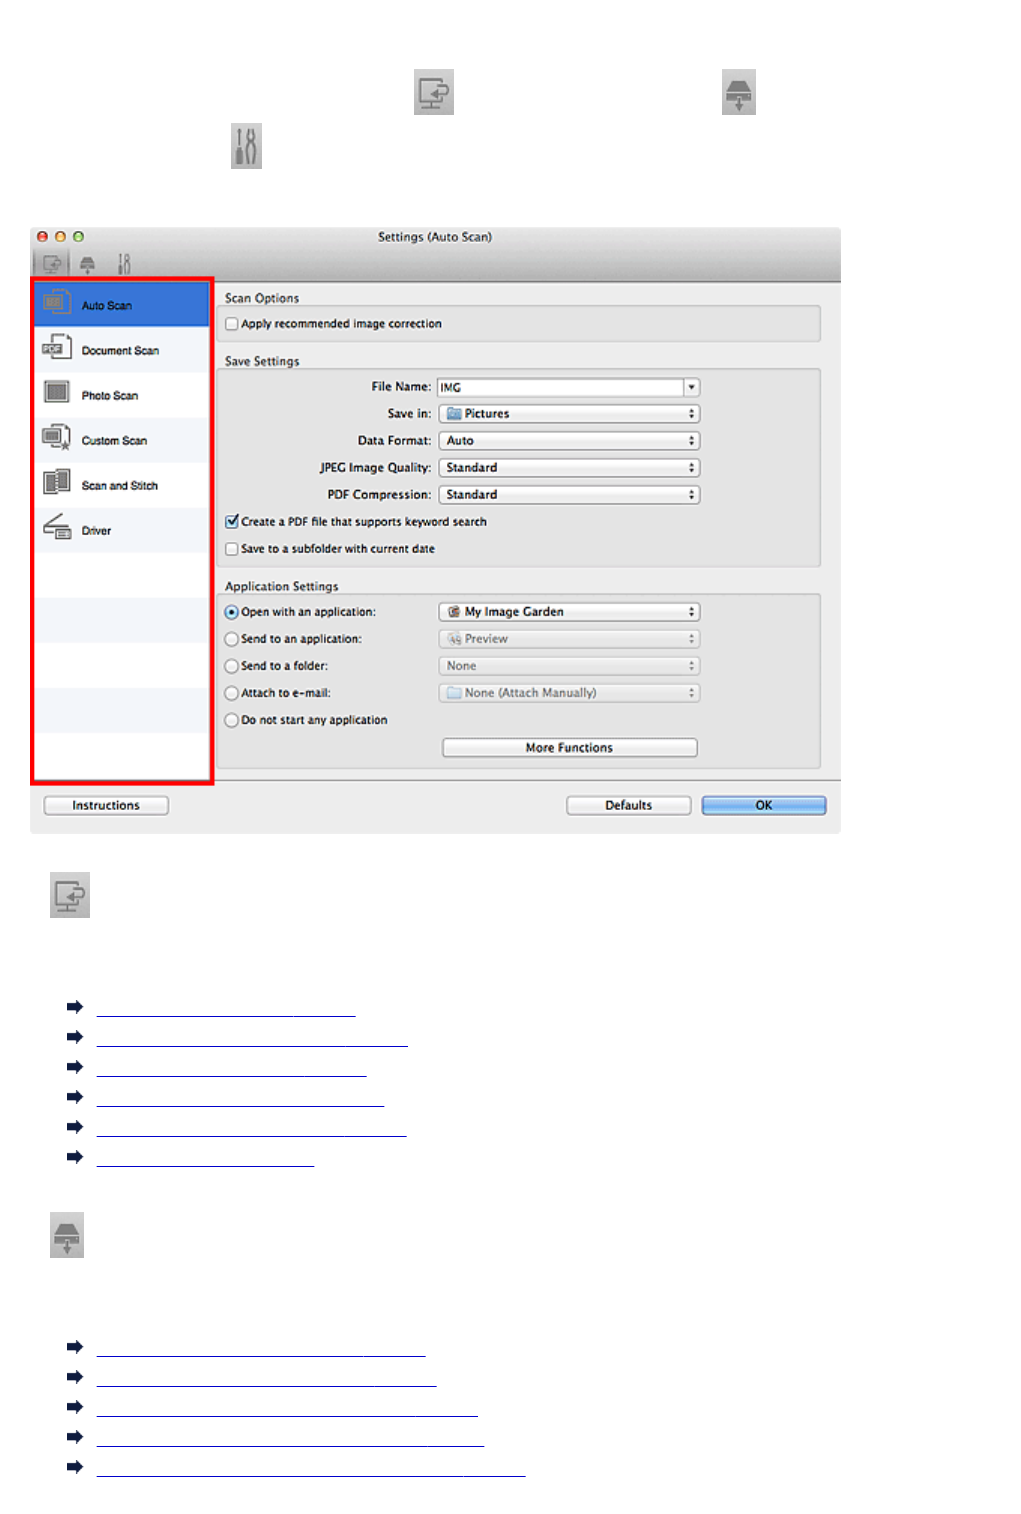This screenshot has width=1021, height=1514.
Task: Select Photo Scan in the sidebar
Action: (x=122, y=395)
